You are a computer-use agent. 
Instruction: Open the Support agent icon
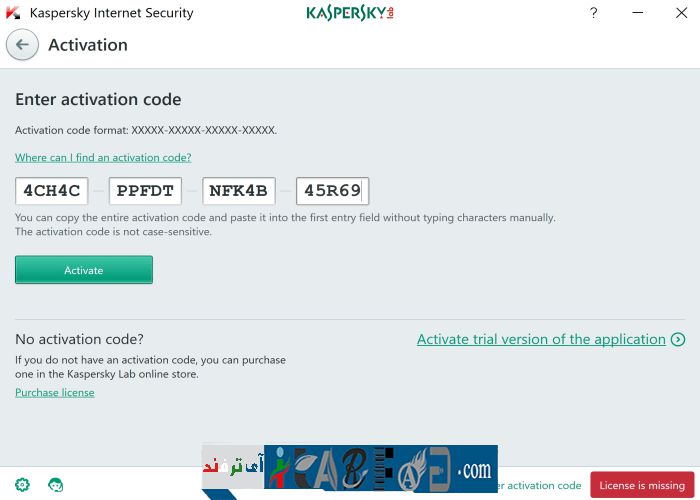point(57,485)
